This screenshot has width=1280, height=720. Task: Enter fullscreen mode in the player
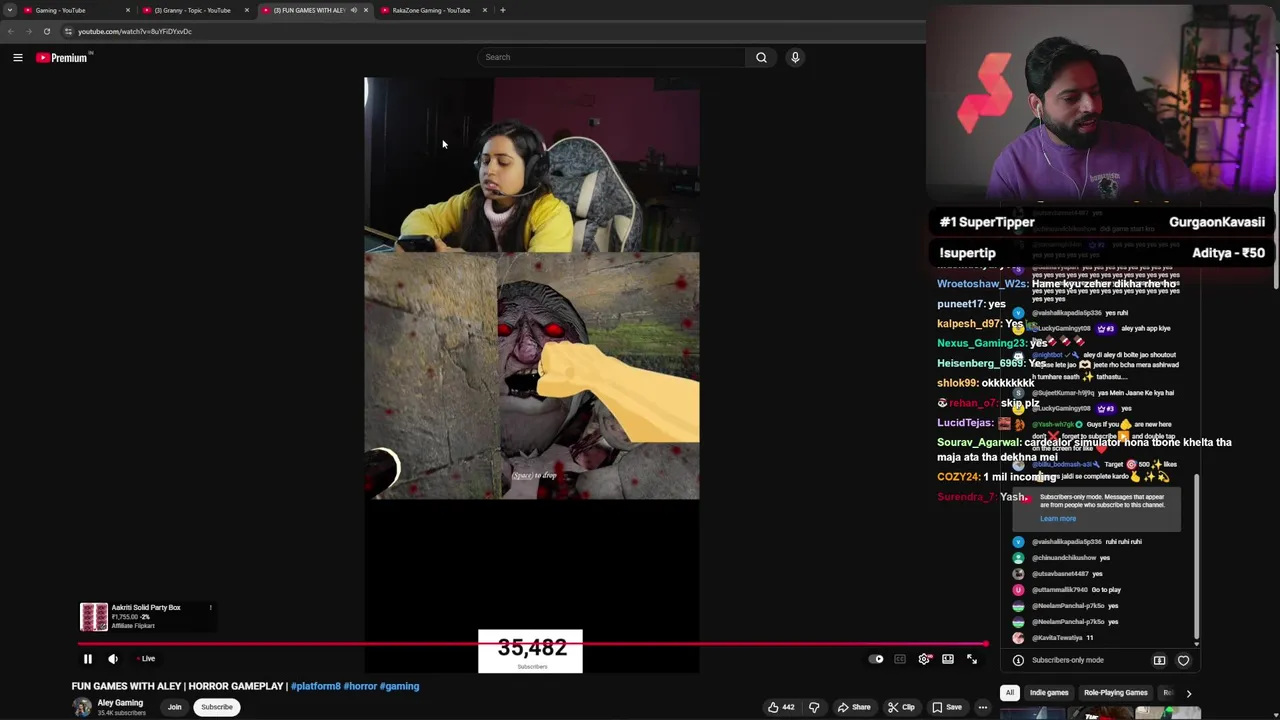click(x=972, y=659)
